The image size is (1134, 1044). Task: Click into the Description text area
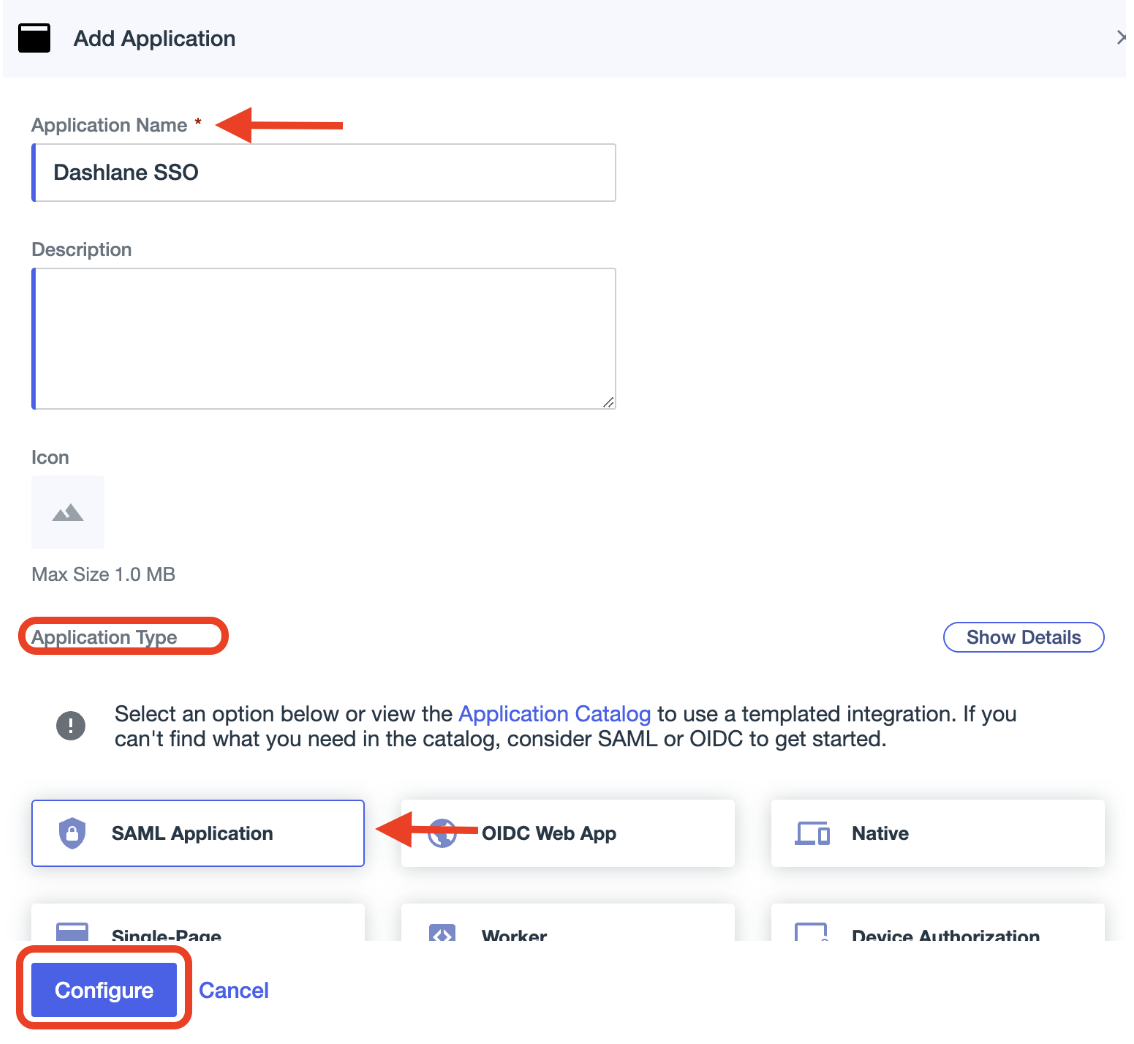click(324, 338)
